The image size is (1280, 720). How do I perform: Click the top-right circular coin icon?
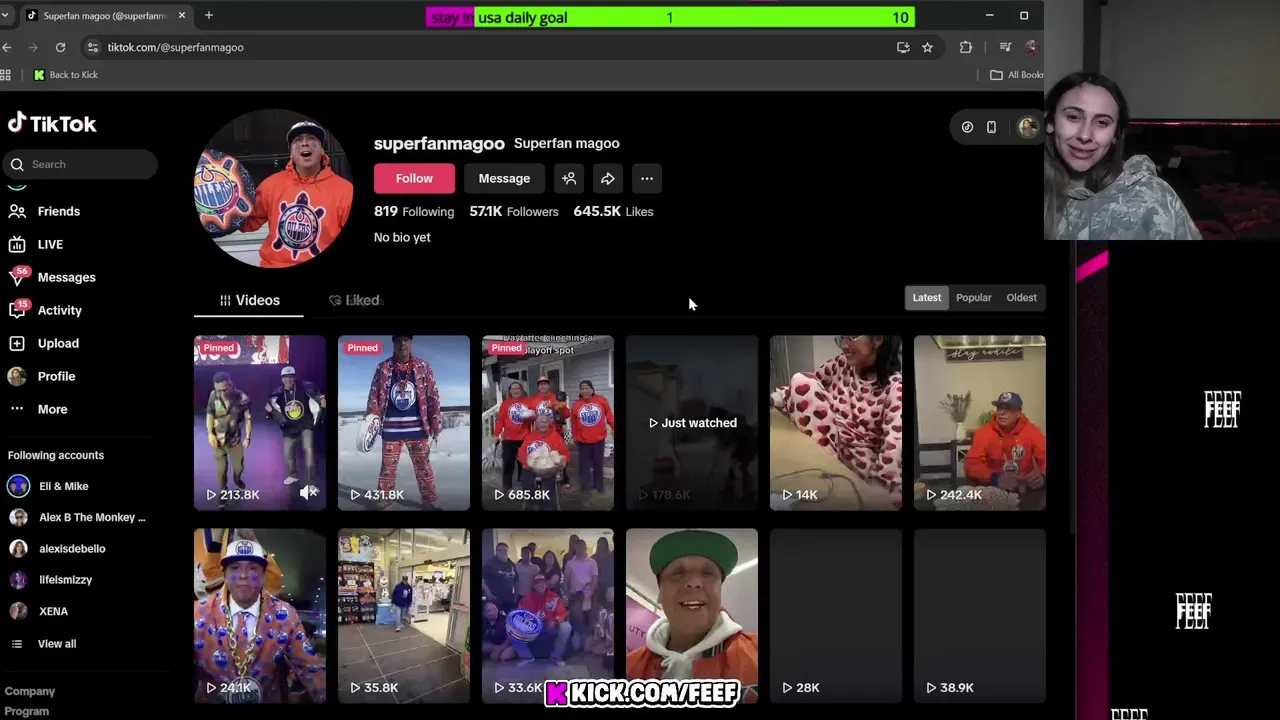pos(967,127)
